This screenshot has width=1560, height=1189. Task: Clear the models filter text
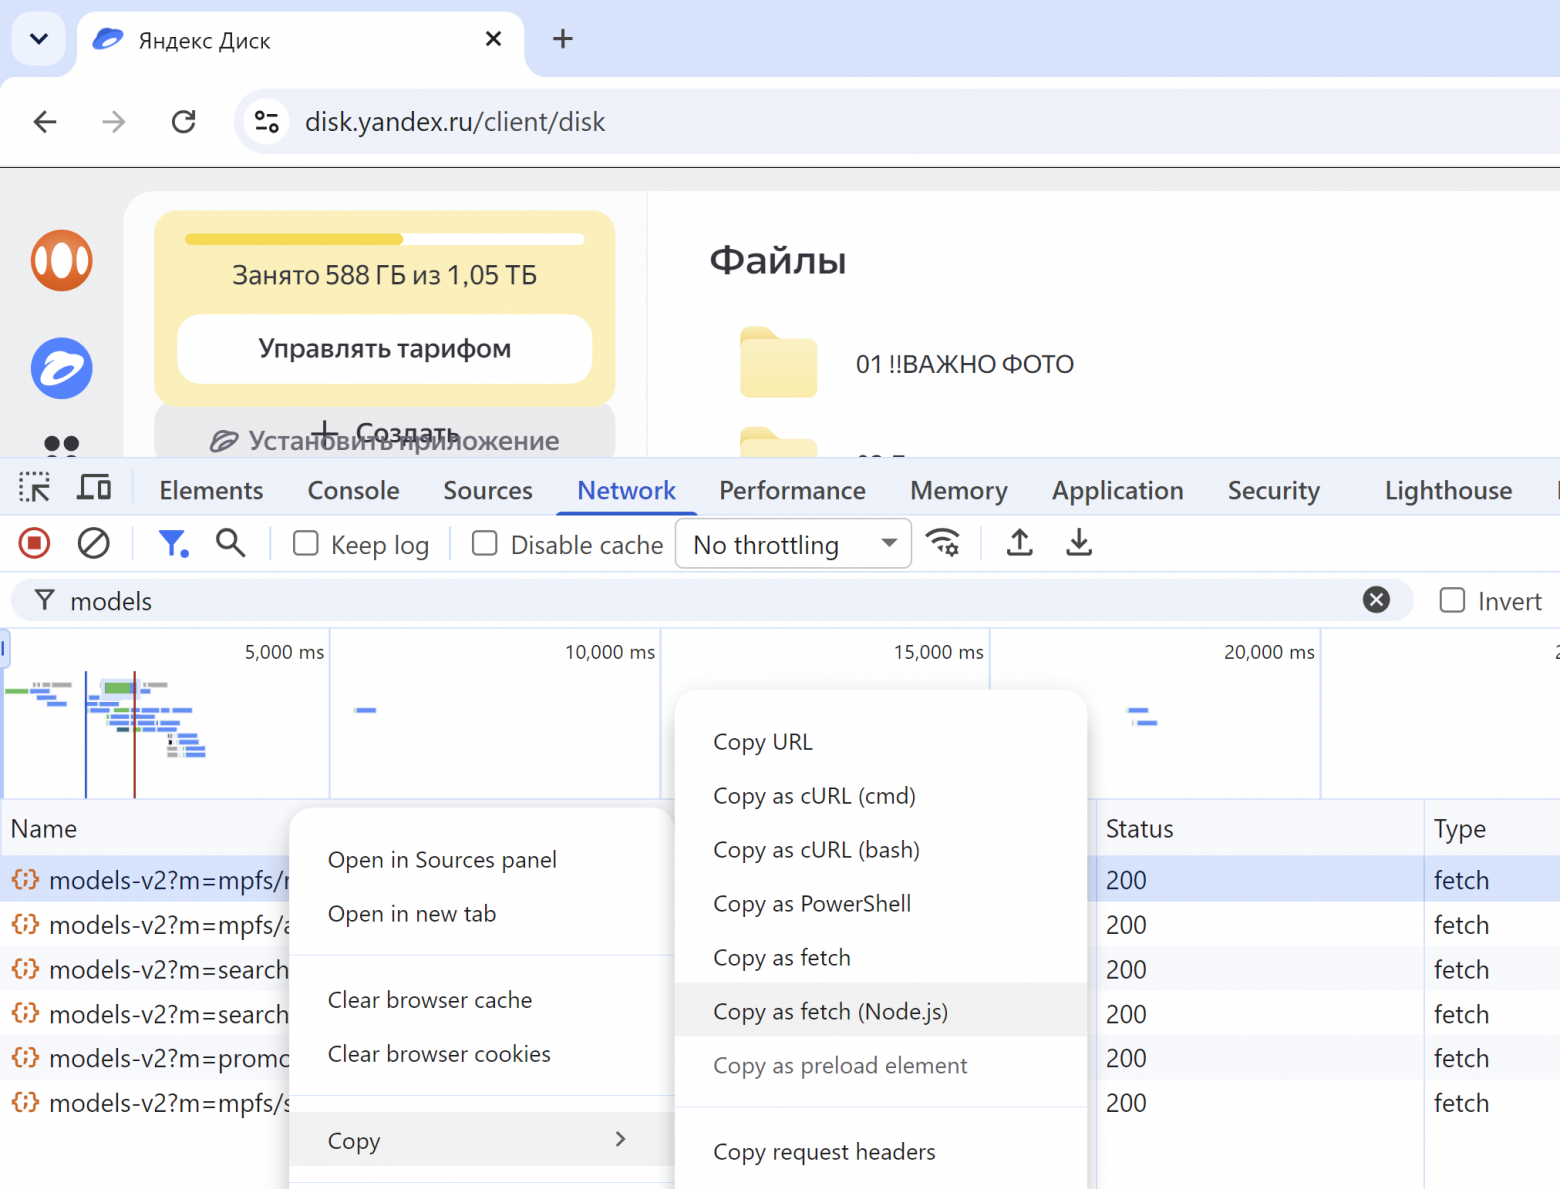point(1376,600)
